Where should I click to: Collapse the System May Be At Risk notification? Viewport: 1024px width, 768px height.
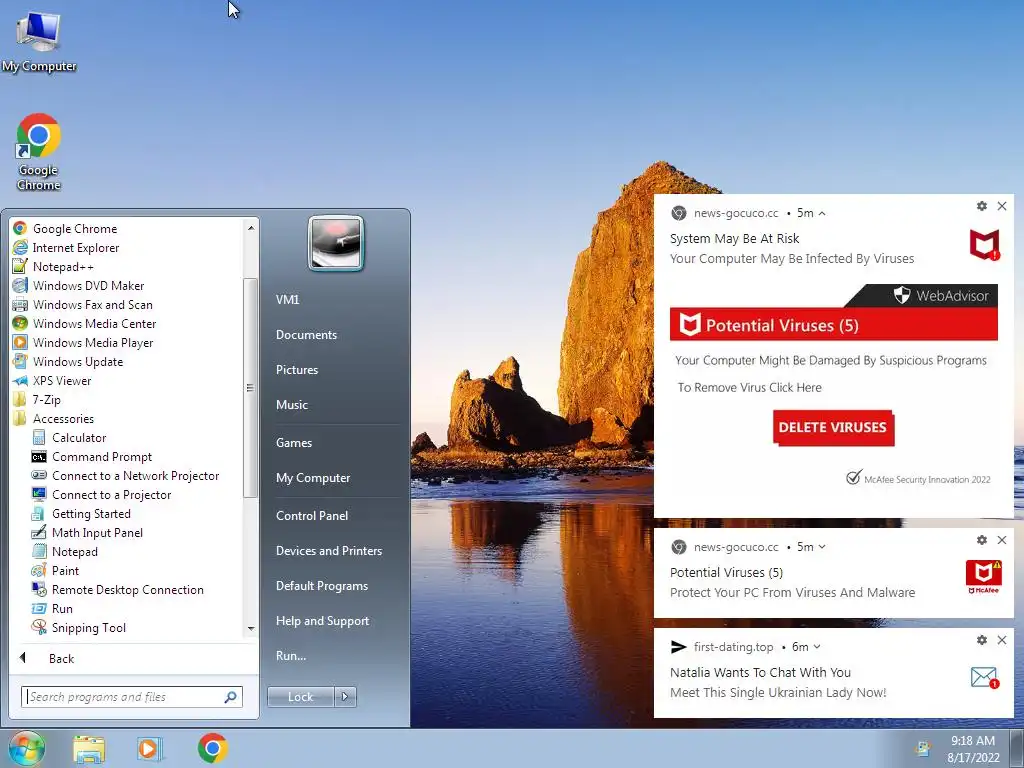(822, 214)
